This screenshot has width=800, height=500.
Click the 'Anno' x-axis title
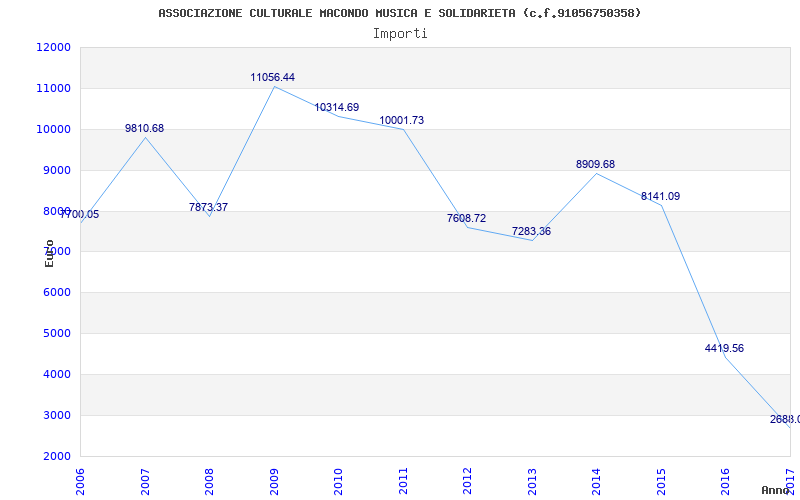pos(776,490)
